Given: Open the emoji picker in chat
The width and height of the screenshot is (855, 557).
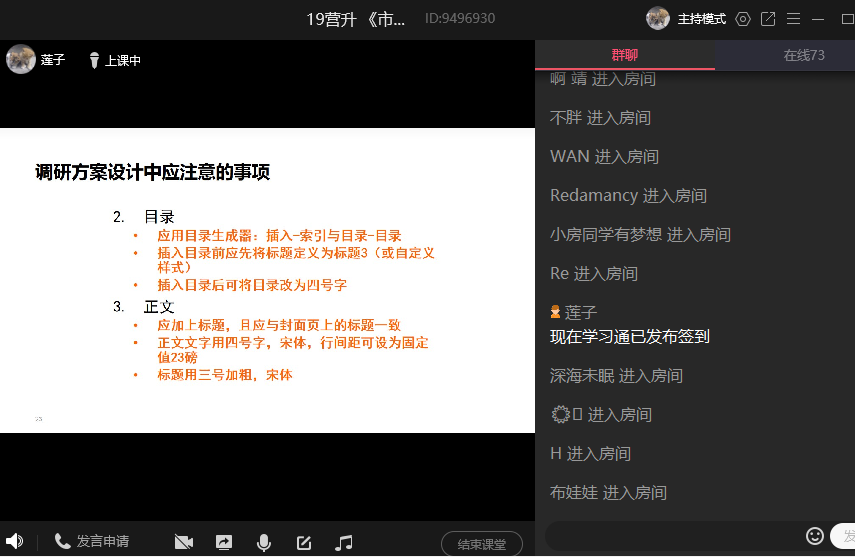Looking at the screenshot, I should click(x=815, y=536).
